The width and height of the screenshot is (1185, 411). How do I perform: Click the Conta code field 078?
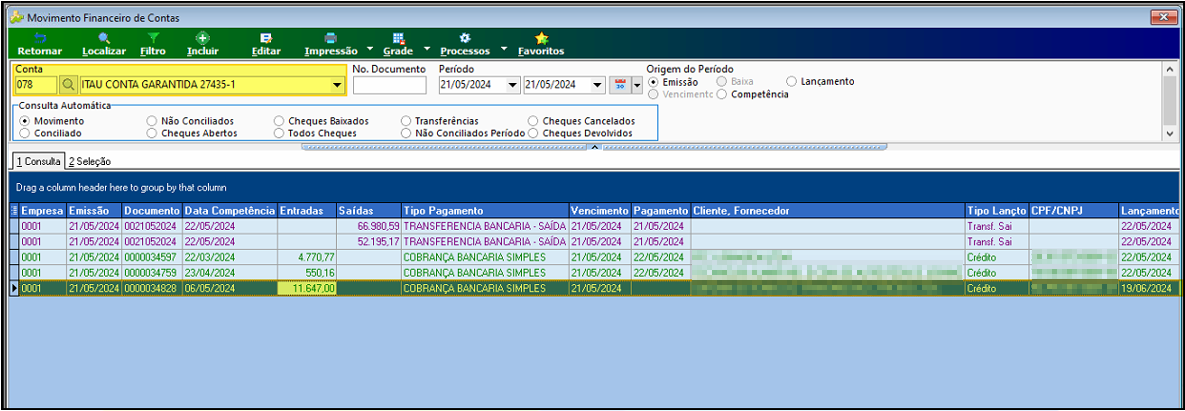coord(36,85)
